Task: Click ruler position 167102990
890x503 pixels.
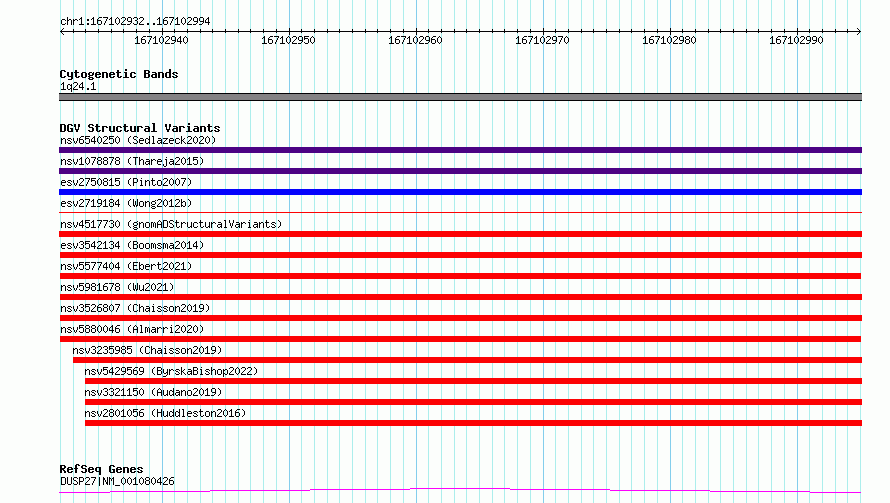Action: [796, 40]
